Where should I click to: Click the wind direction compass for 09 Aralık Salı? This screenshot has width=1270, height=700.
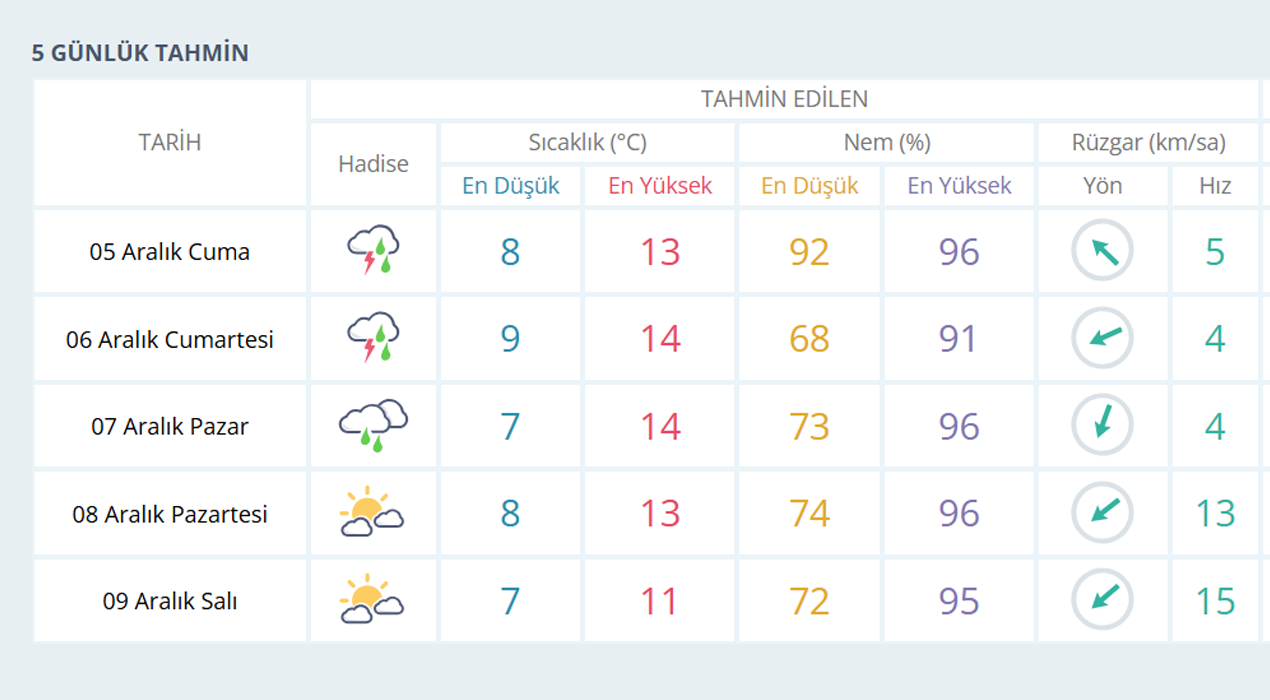pos(1102,601)
